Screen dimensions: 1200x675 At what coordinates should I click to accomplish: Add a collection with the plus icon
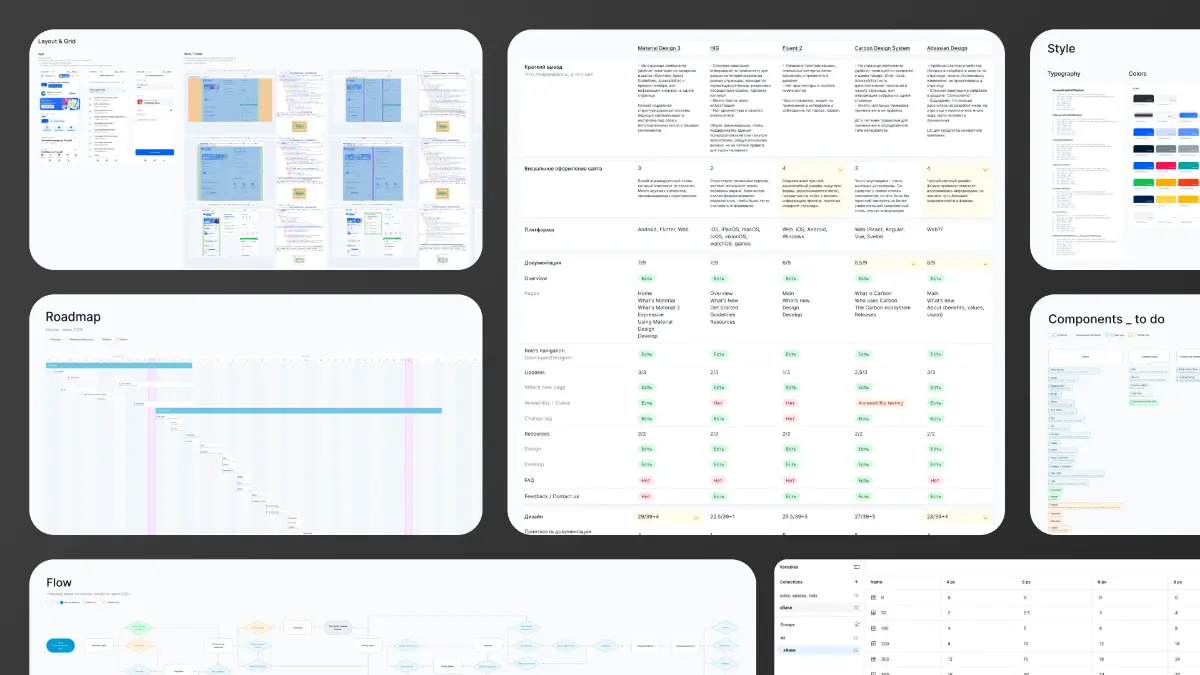[x=856, y=581]
